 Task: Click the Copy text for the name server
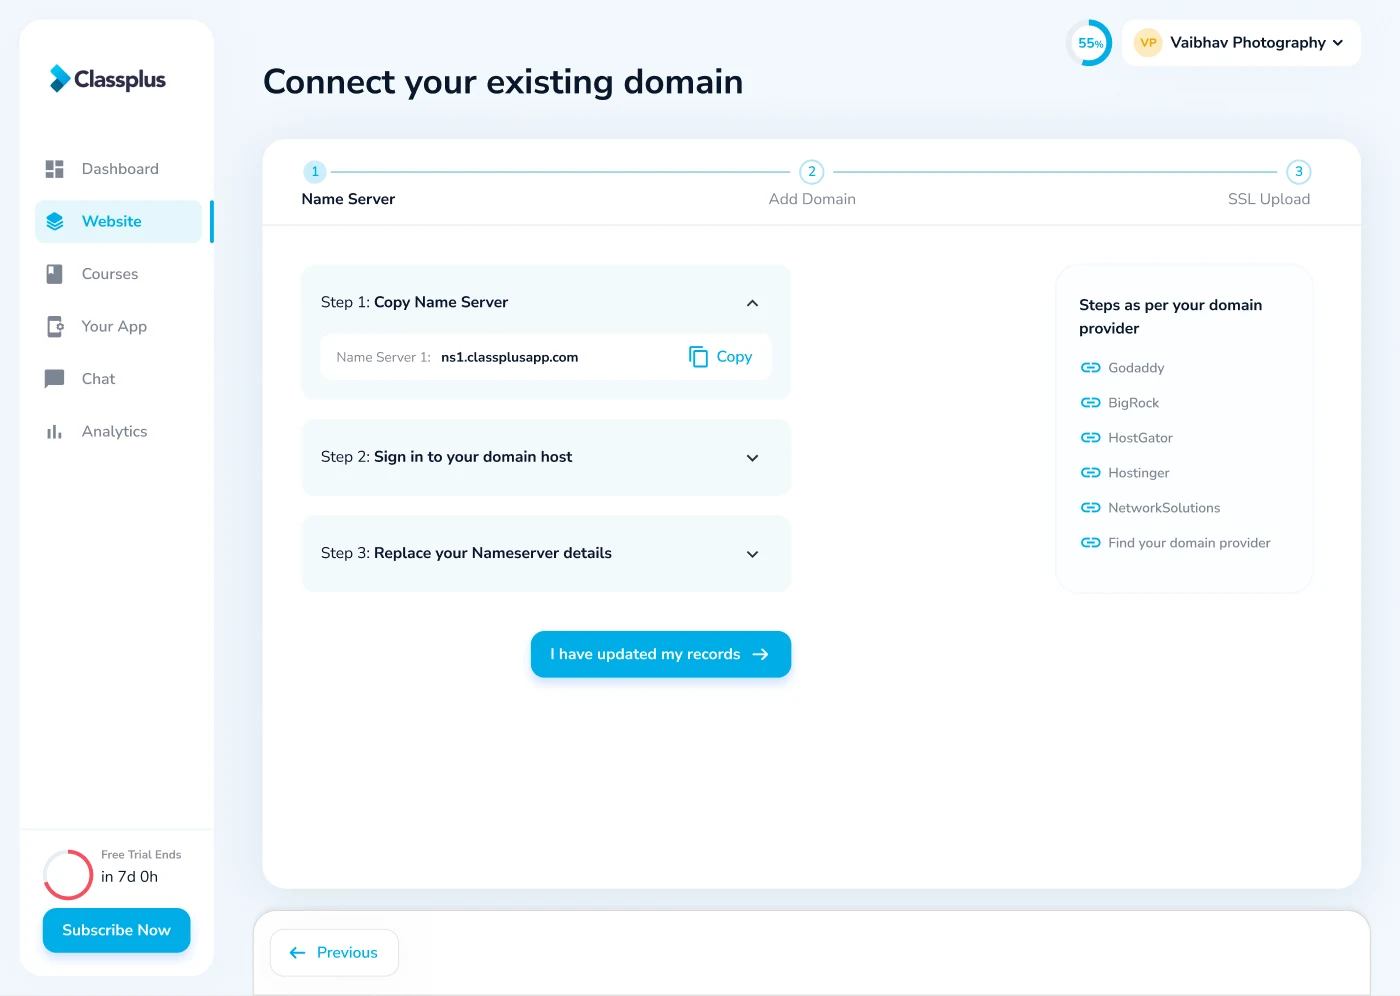point(734,357)
